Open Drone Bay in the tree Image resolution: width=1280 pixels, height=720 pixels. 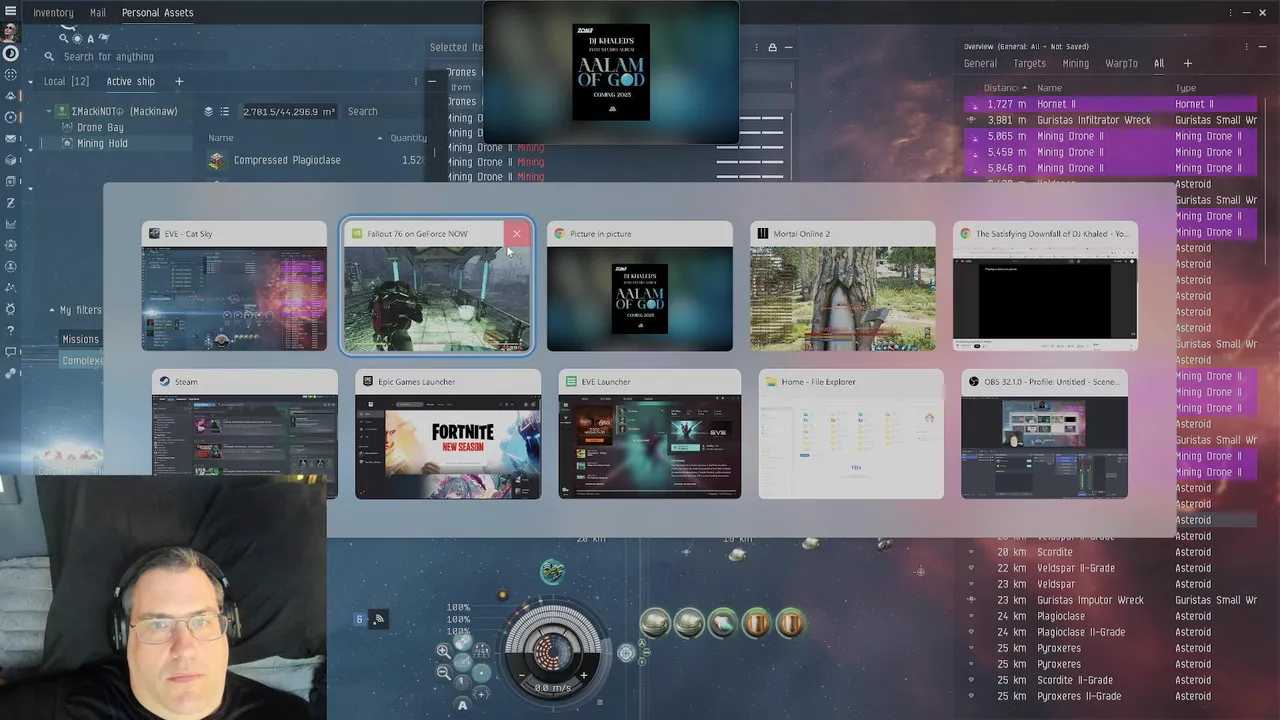[x=100, y=127]
